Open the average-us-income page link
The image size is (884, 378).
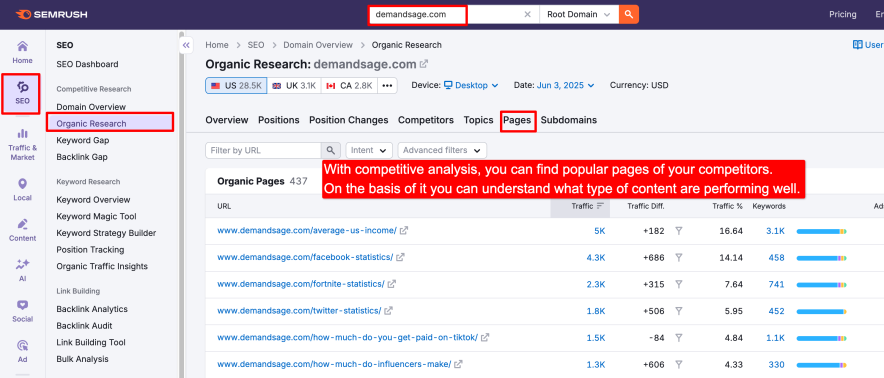pyautogui.click(x=307, y=231)
